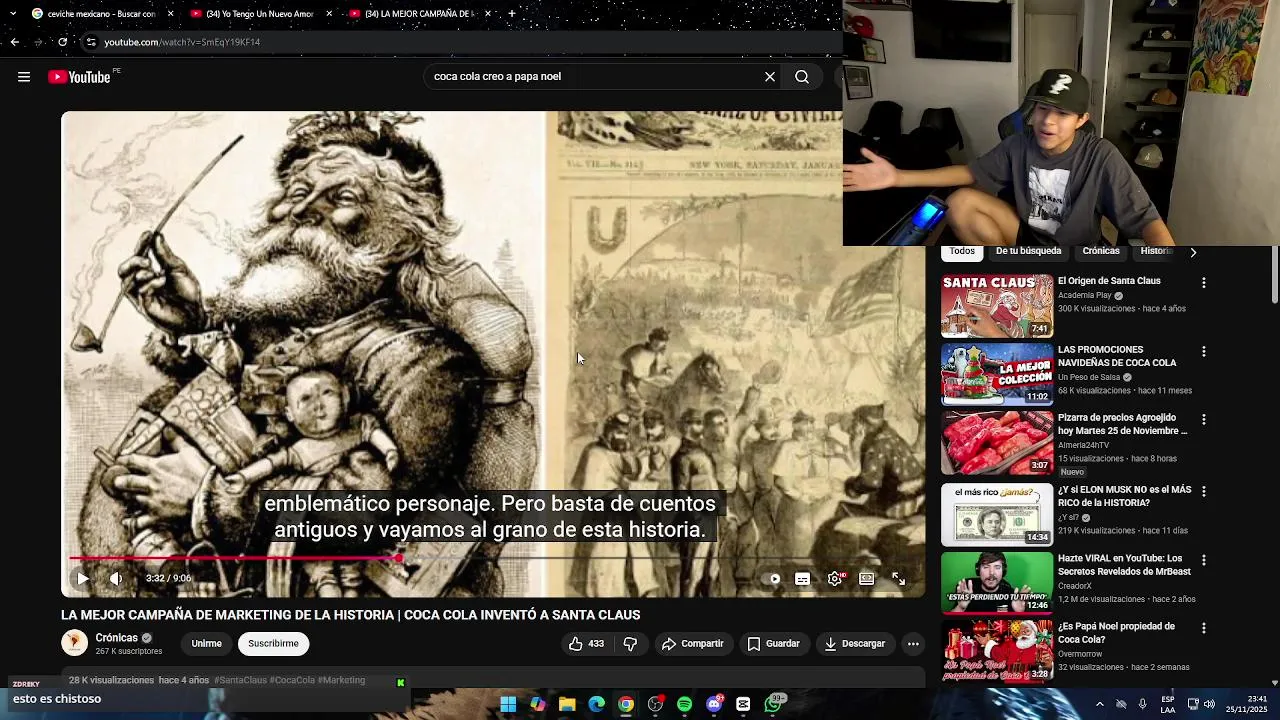Image resolution: width=1280 pixels, height=720 pixels.
Task: Open the Pizarra de precios Agroejido thumbnail
Action: [997, 443]
